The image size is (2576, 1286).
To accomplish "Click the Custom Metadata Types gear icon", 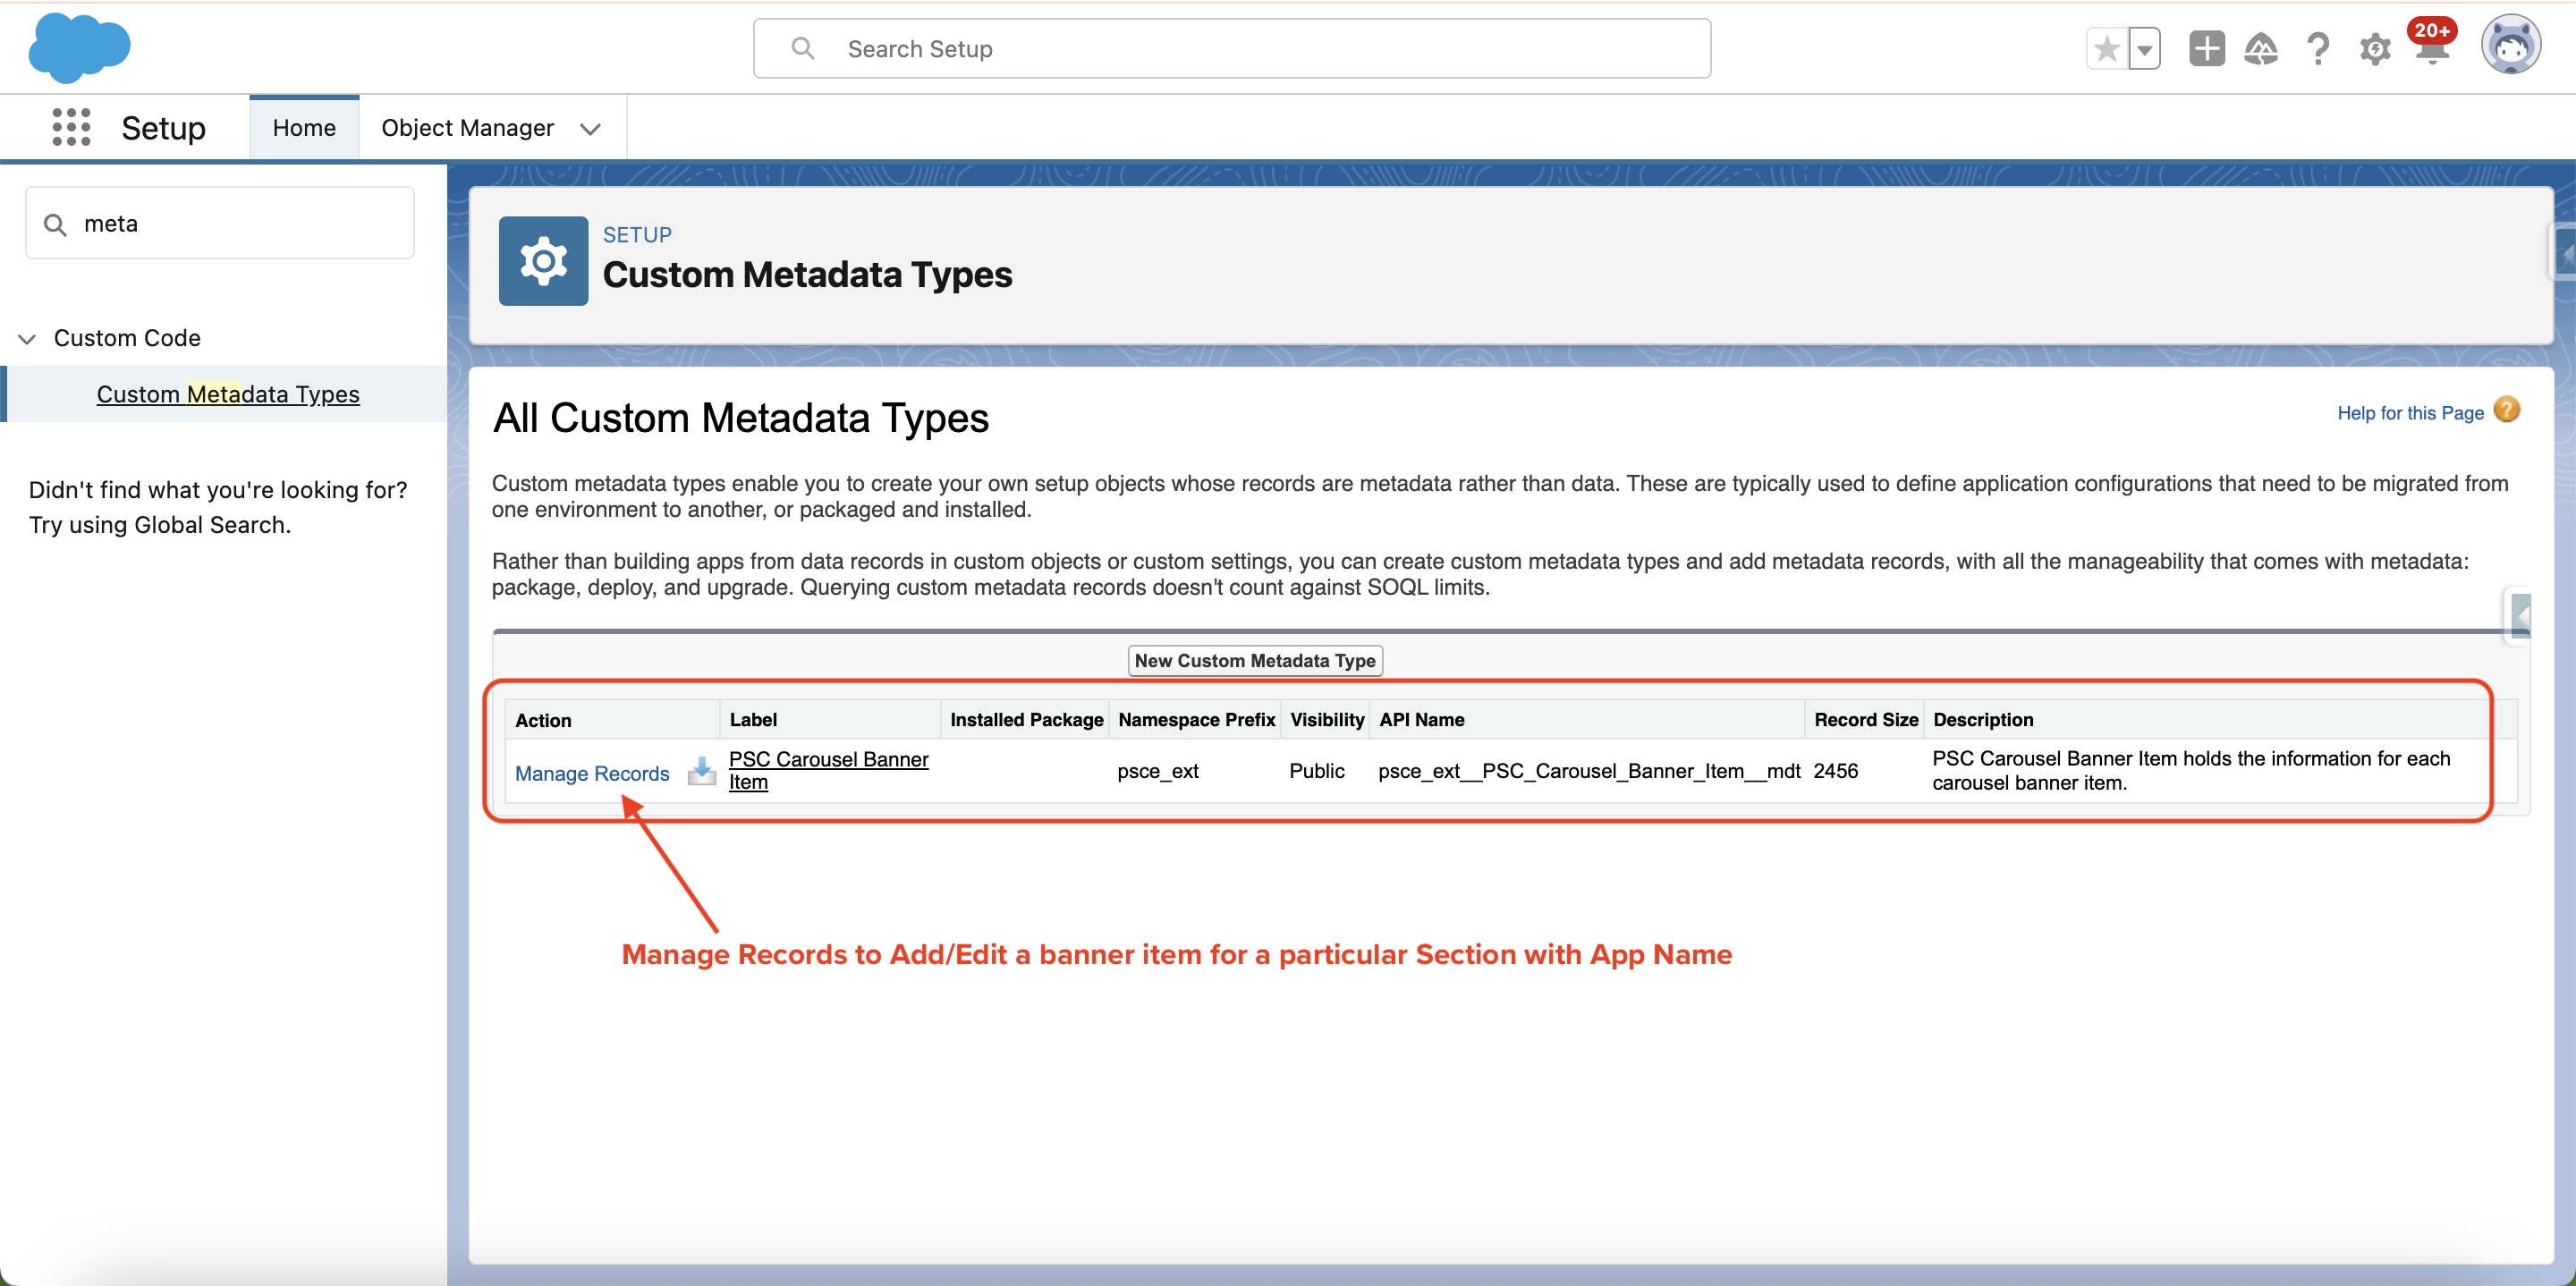I will [x=543, y=261].
